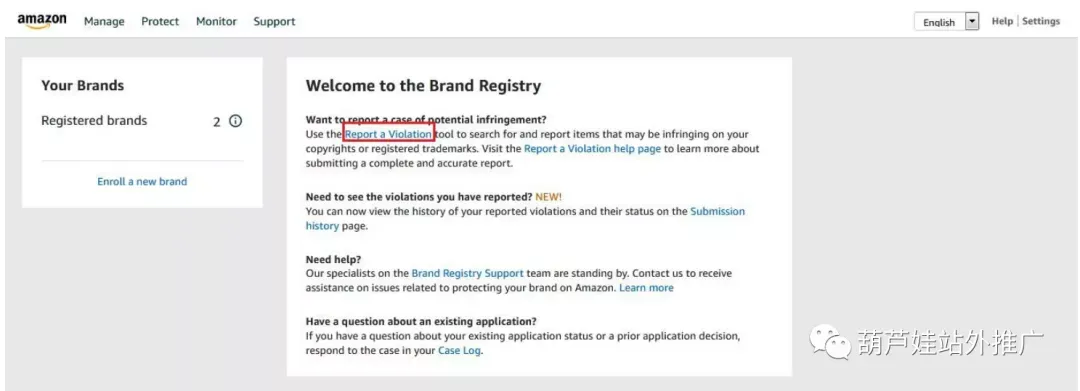1080x391 pixels.
Task: Click the Help link in header
Action: coord(1002,21)
